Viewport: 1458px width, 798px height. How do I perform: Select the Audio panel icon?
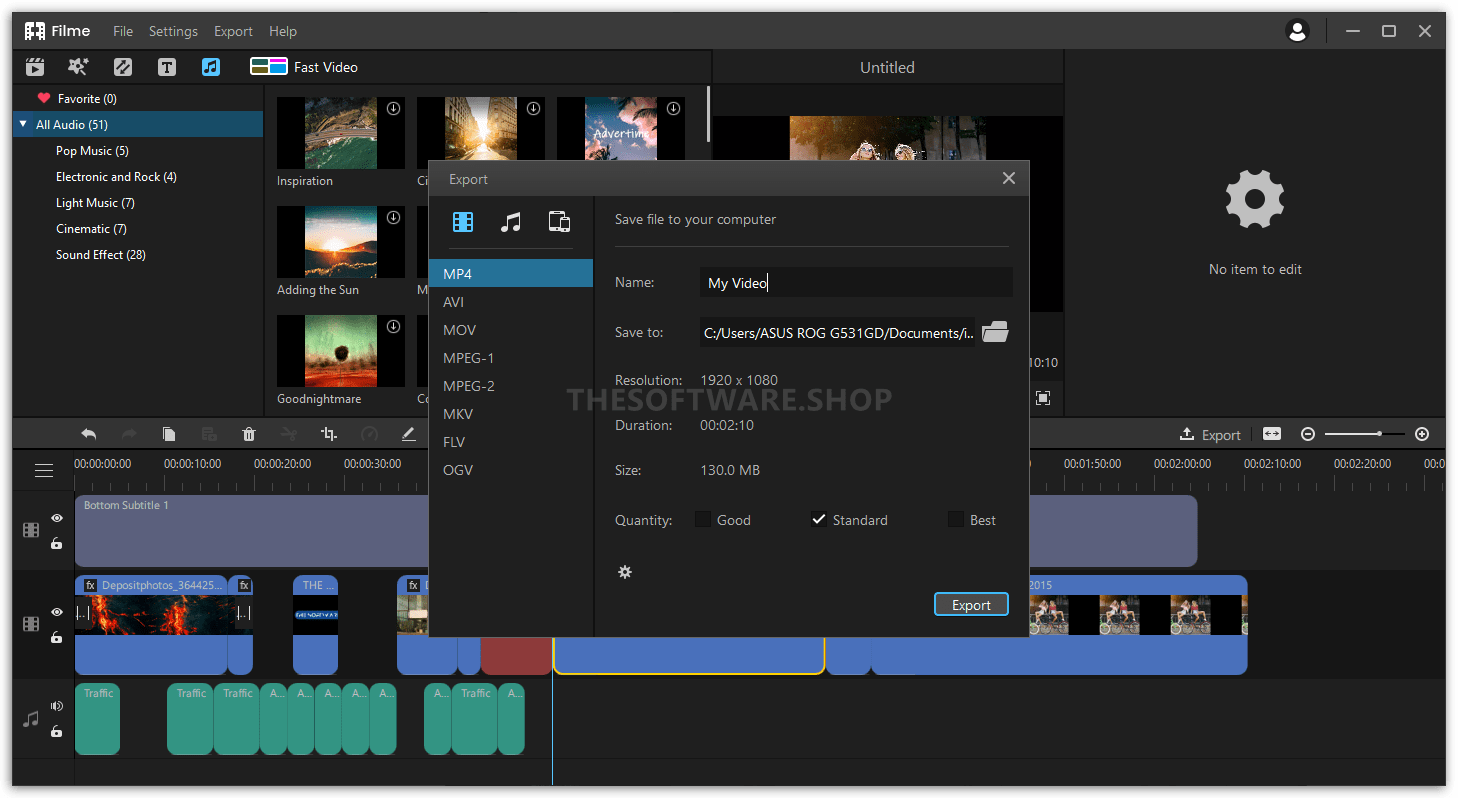(x=210, y=66)
